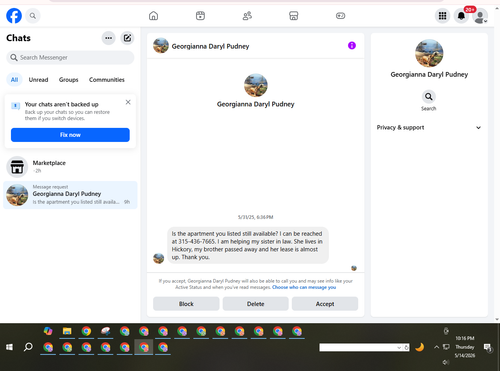Go to the Home feed icon

click(153, 16)
